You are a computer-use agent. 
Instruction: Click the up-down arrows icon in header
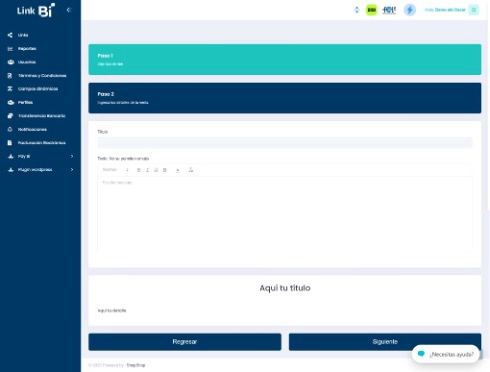[x=357, y=10]
